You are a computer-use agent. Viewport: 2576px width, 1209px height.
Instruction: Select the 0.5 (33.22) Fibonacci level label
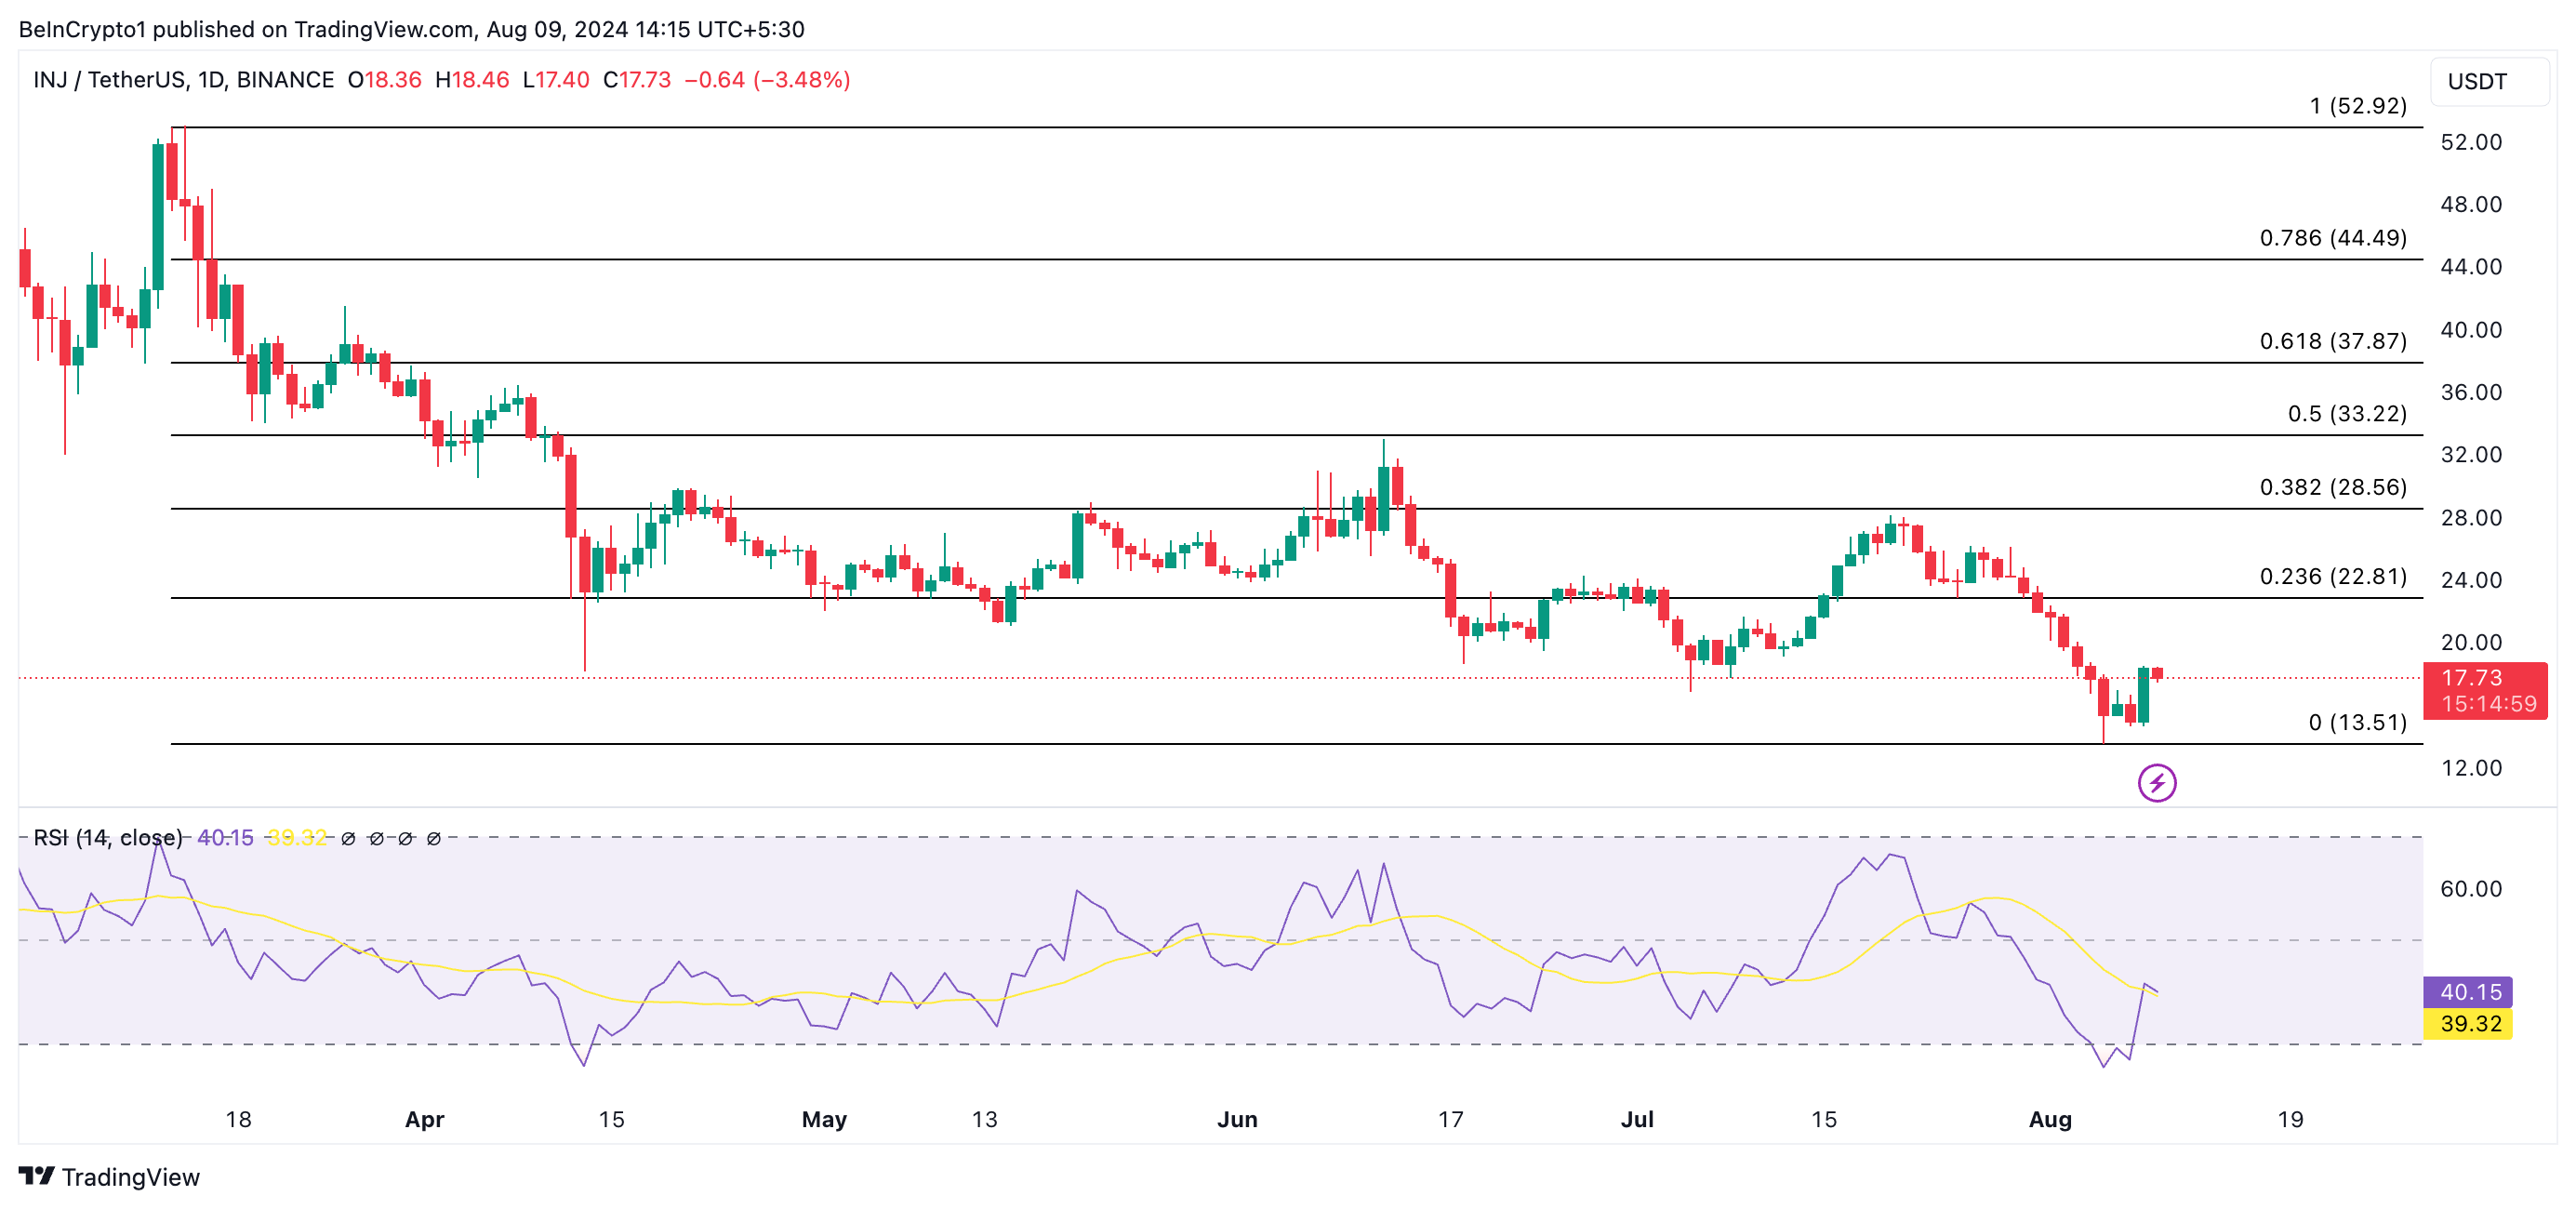click(x=2346, y=413)
